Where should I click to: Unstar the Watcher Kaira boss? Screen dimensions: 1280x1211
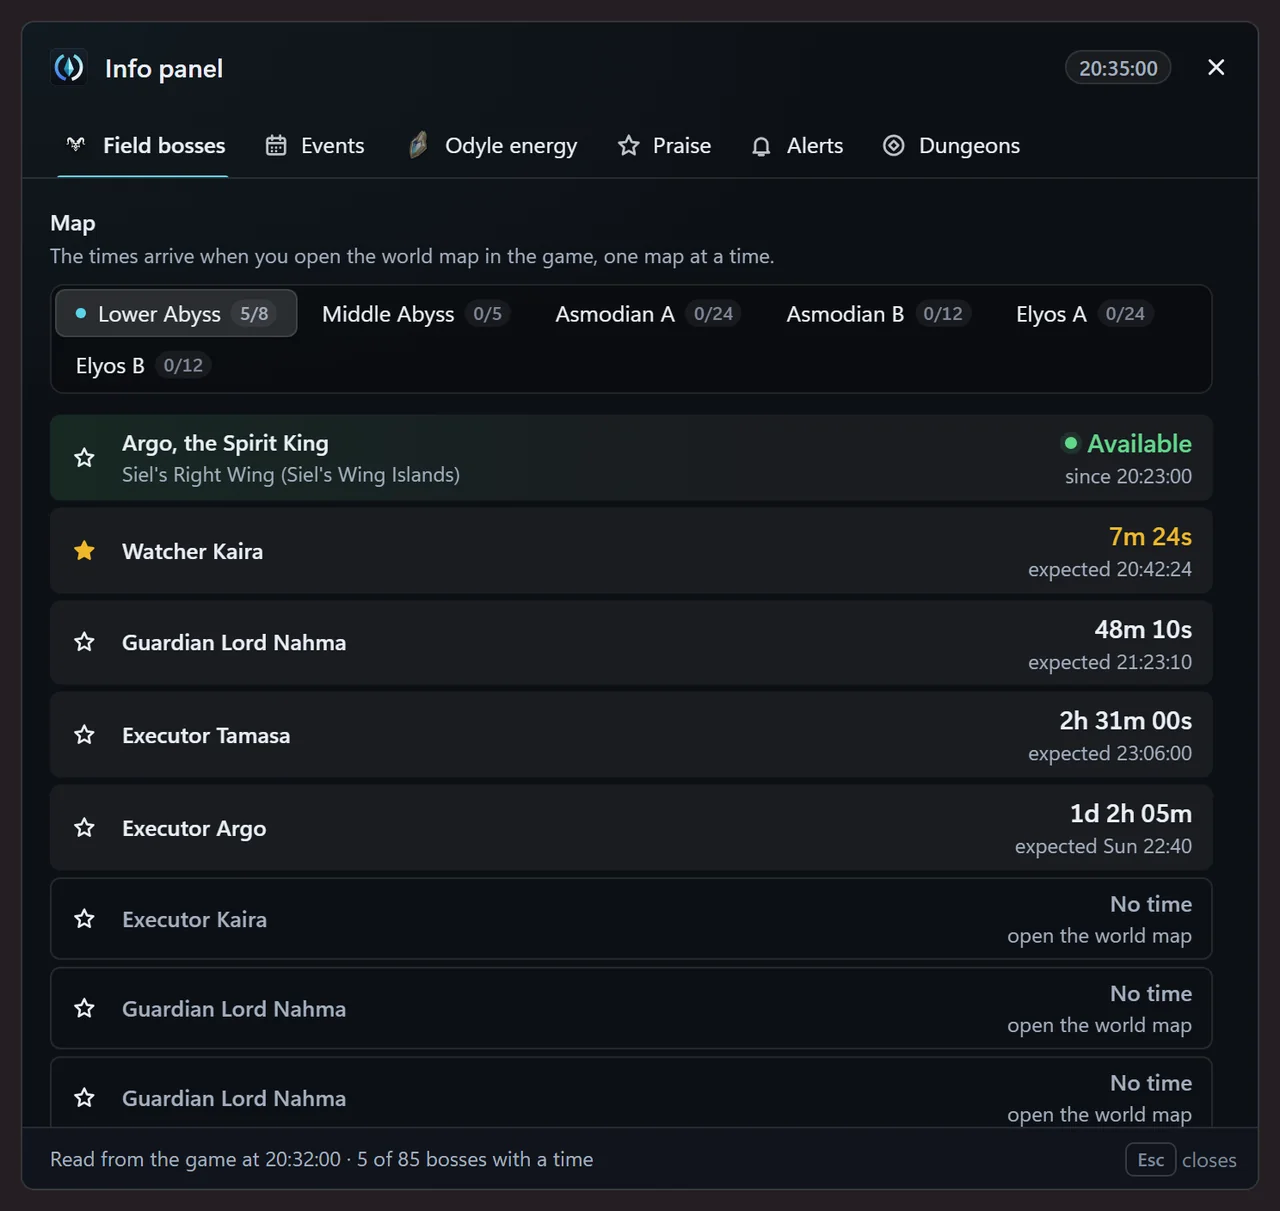(x=84, y=551)
